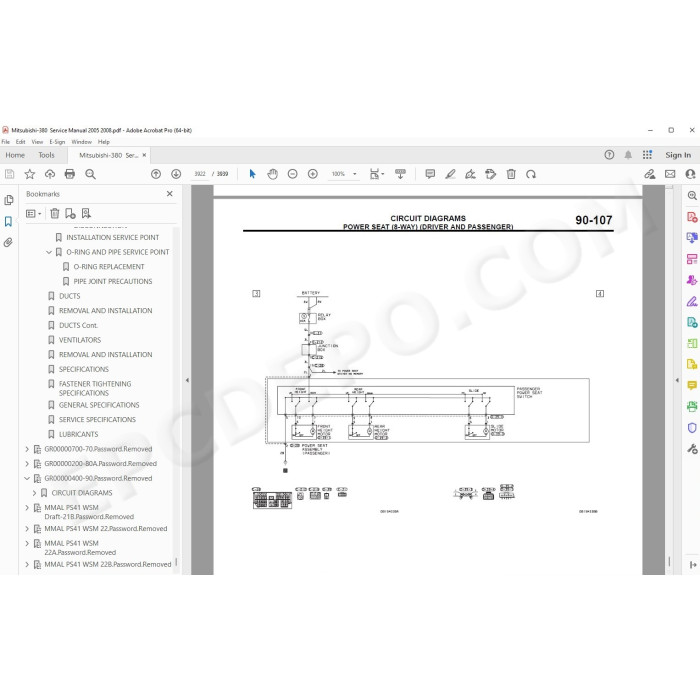Open the Edit menu
The image size is (700, 700).
[x=21, y=142]
